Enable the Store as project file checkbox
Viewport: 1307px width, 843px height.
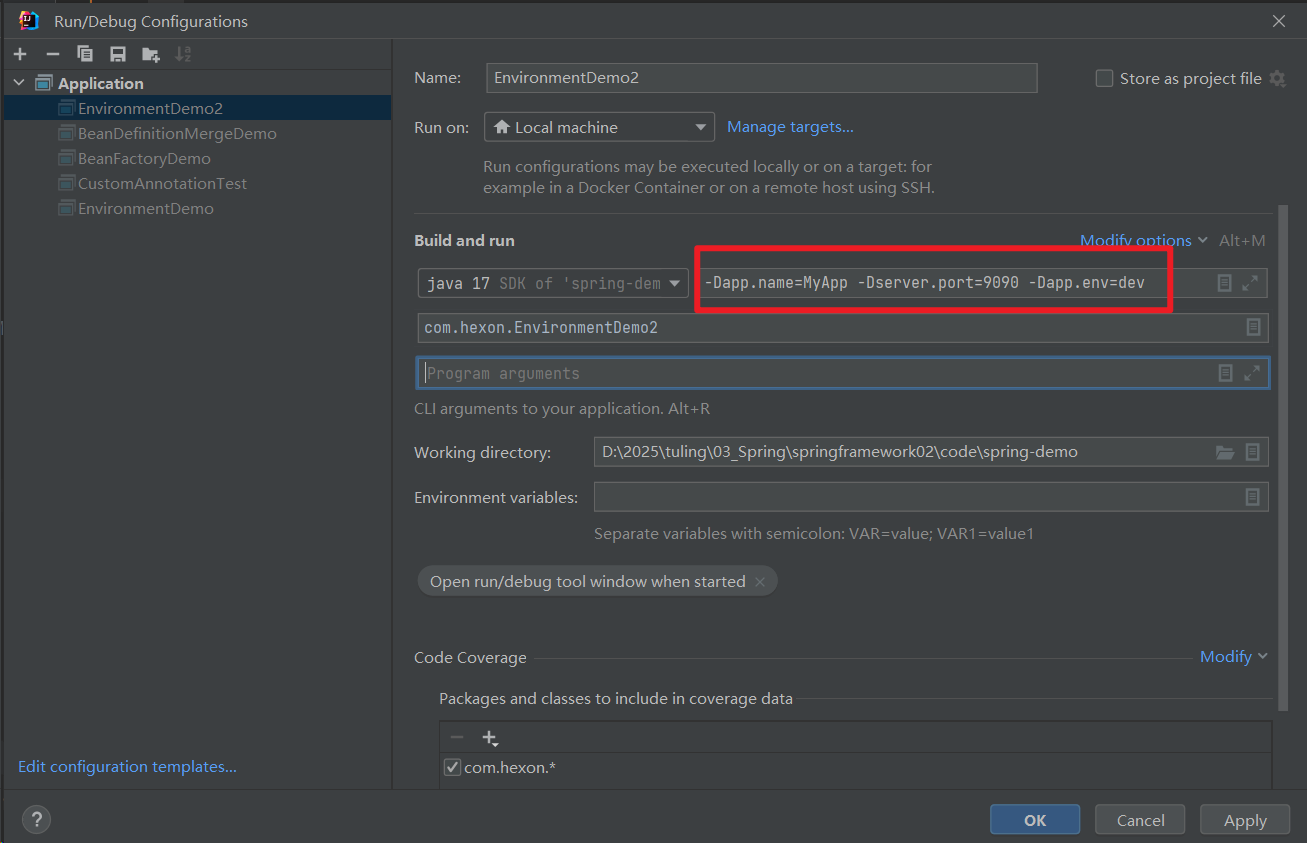[1104, 78]
